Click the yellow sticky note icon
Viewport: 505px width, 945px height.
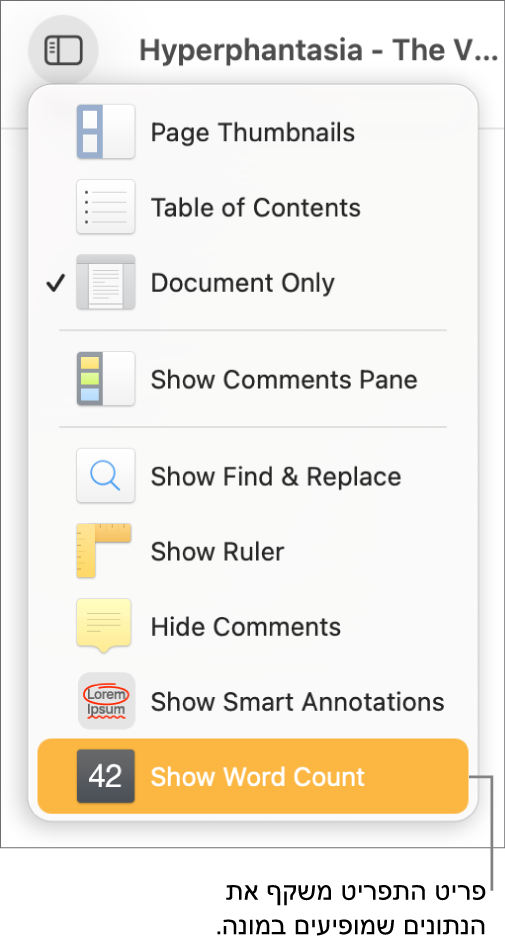(104, 626)
